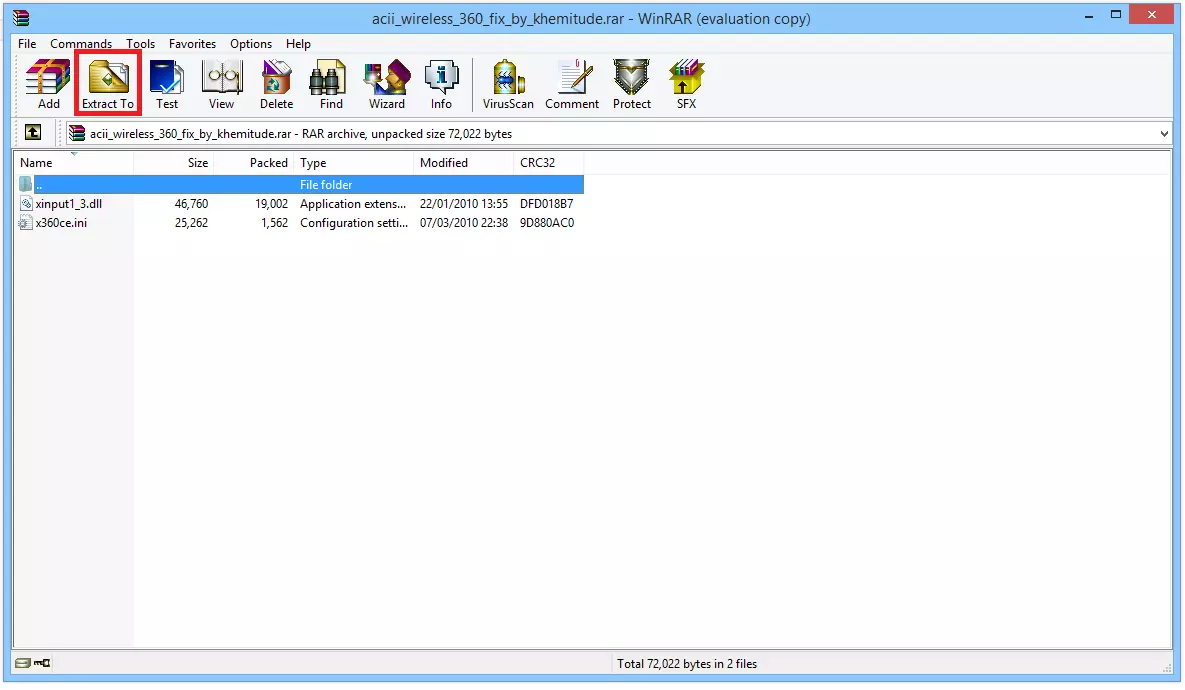This screenshot has height=690, width=1185.
Task: Click the WinRAR title bar icon
Action: pos(21,17)
